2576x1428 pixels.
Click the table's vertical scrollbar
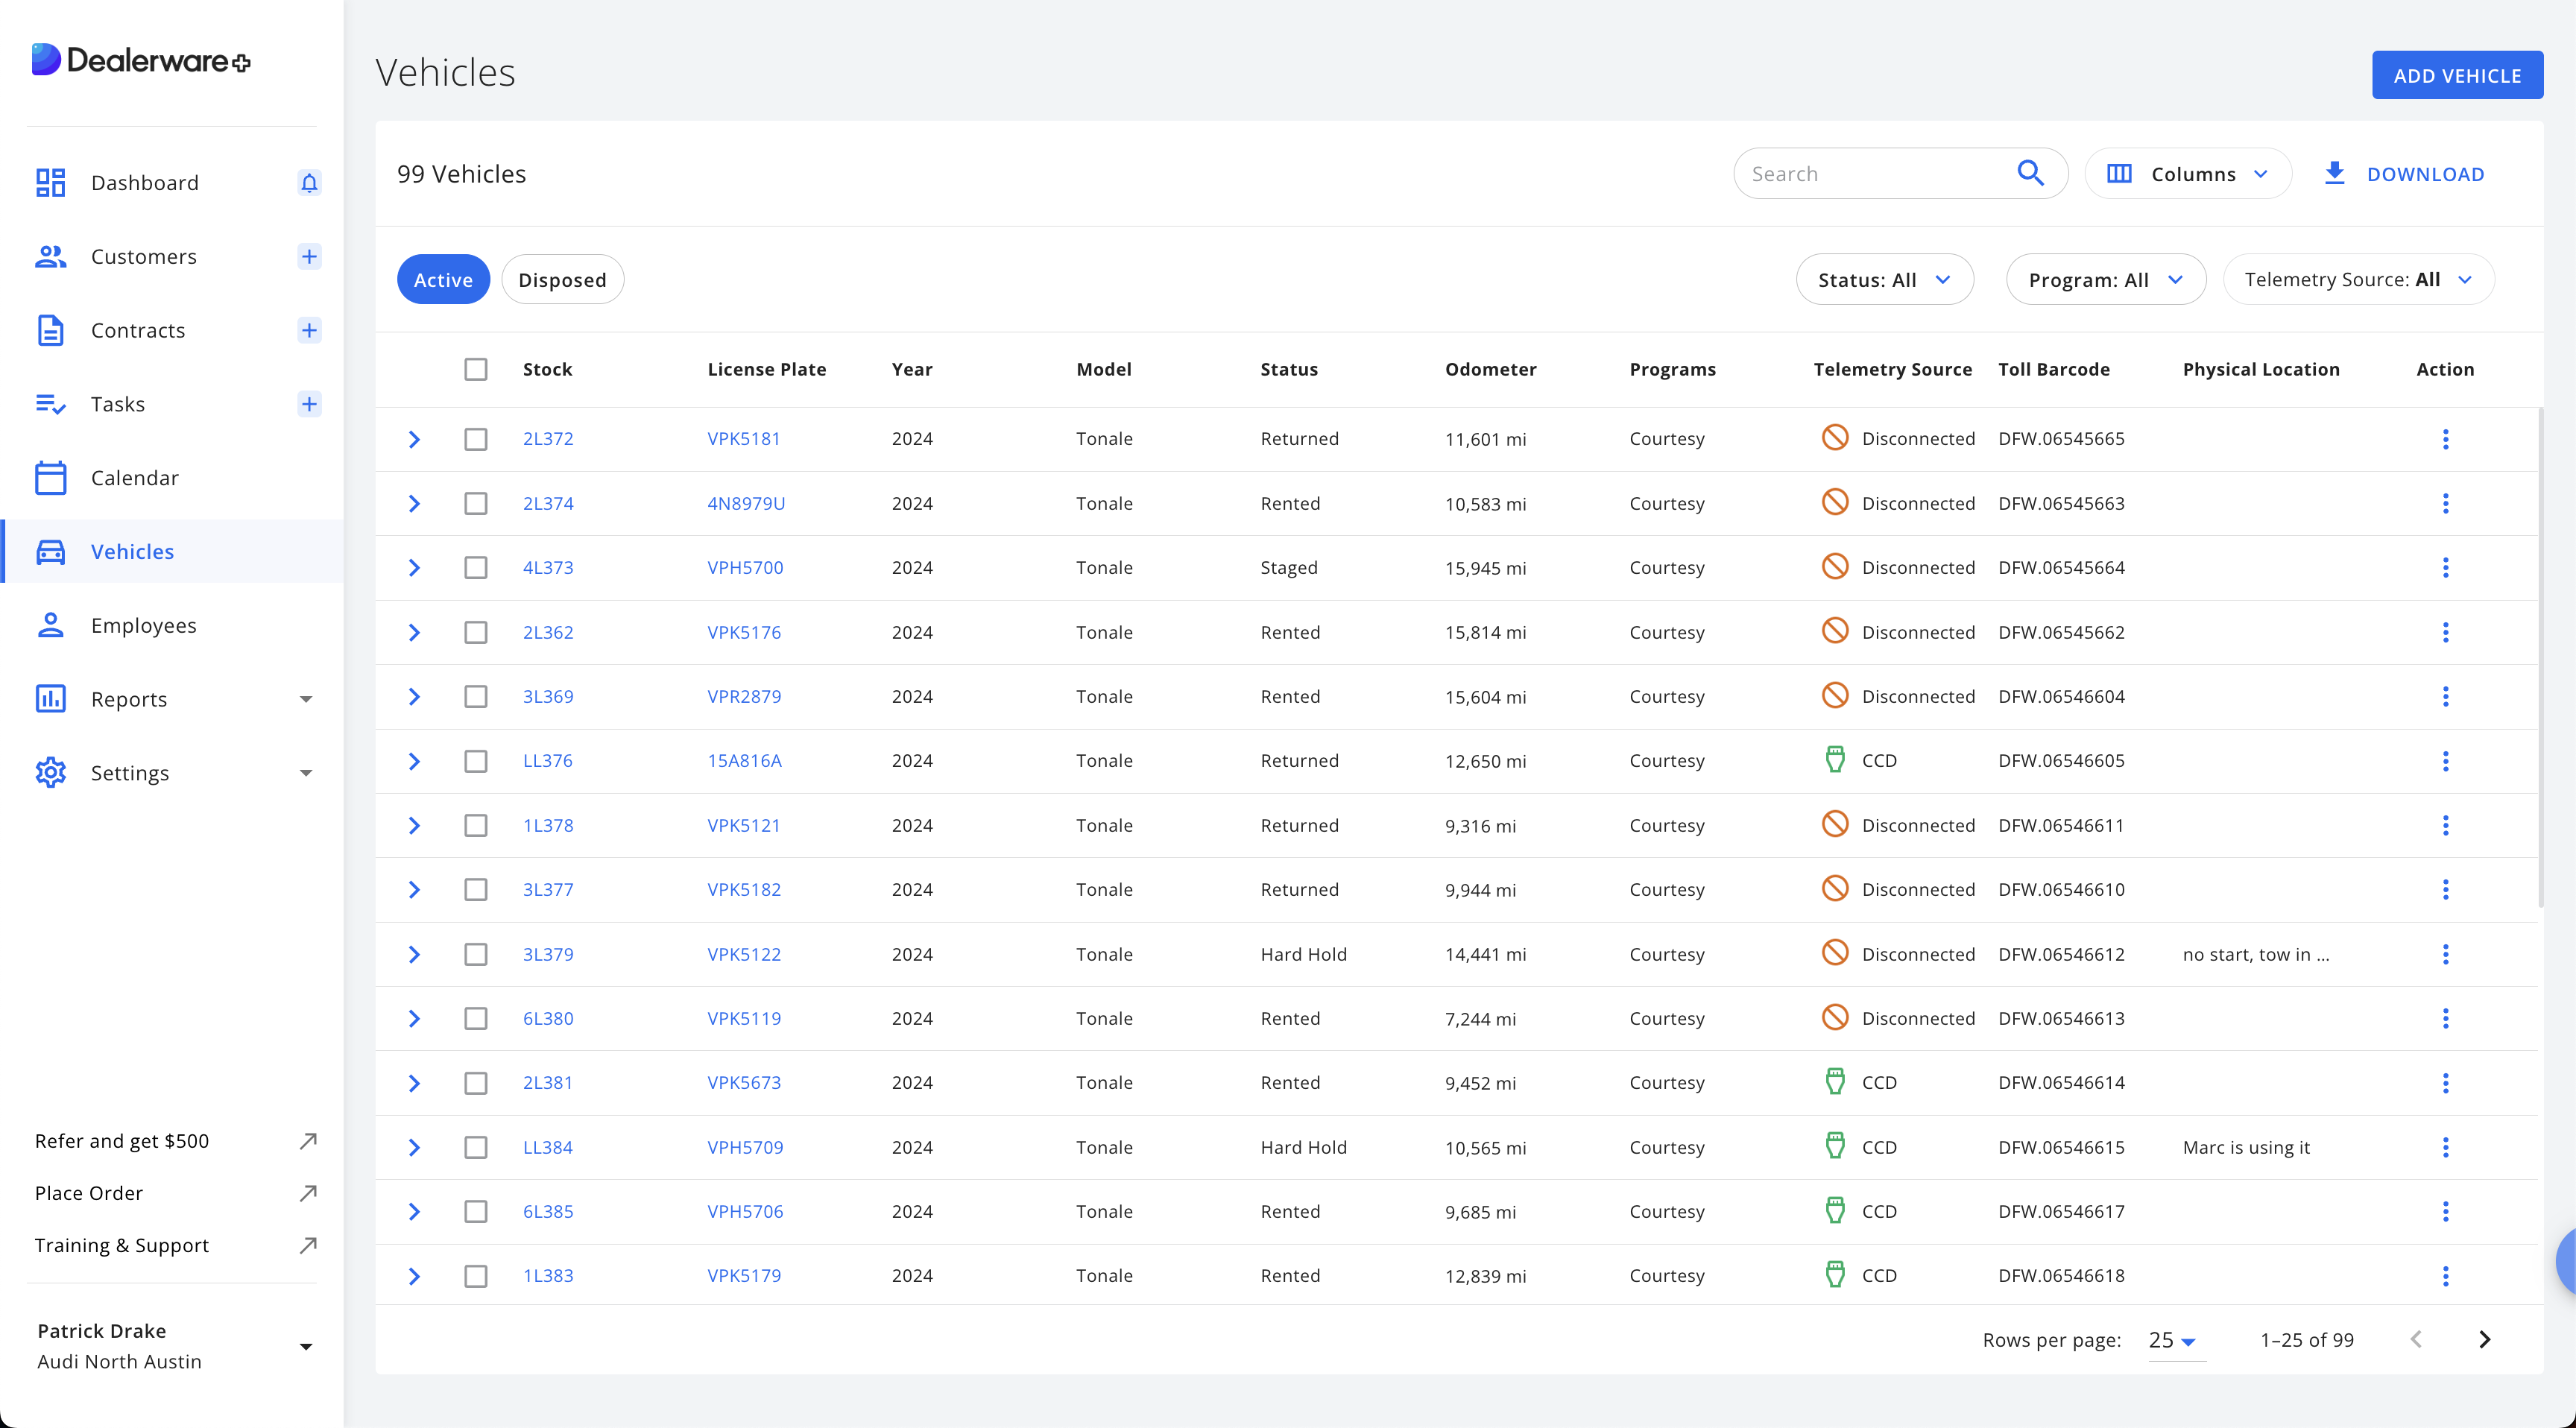click(x=2540, y=657)
